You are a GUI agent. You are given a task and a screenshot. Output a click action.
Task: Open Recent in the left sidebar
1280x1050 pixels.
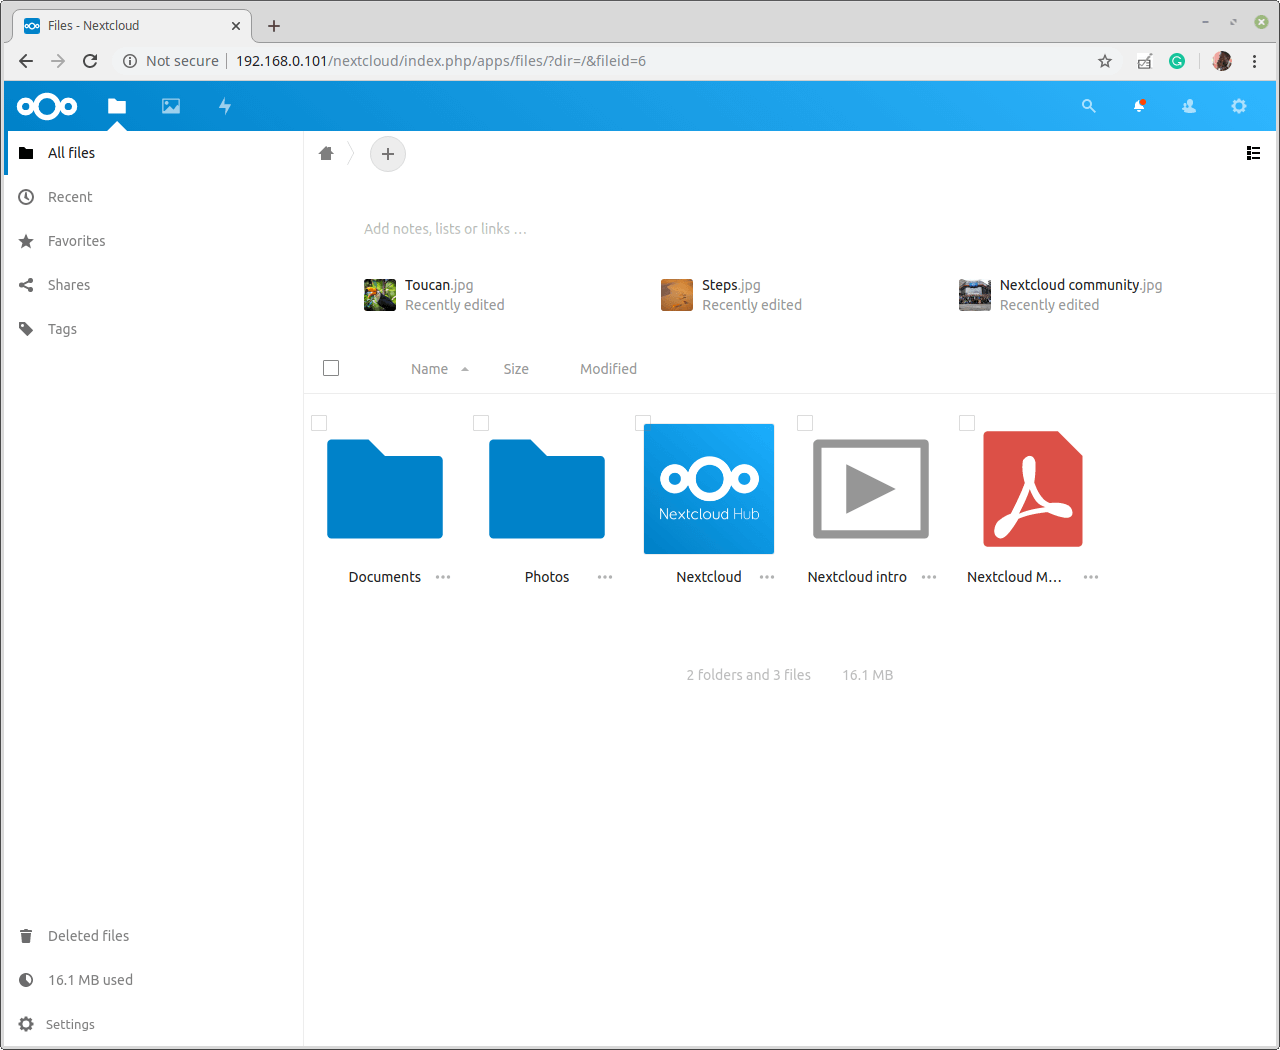(x=70, y=197)
